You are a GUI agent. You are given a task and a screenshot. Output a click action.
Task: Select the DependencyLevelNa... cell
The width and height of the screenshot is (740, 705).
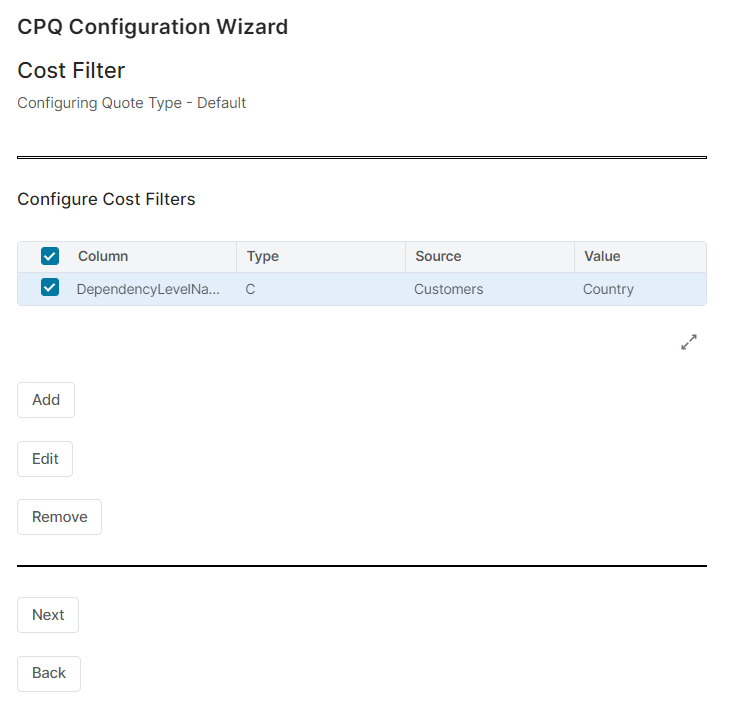tap(148, 289)
